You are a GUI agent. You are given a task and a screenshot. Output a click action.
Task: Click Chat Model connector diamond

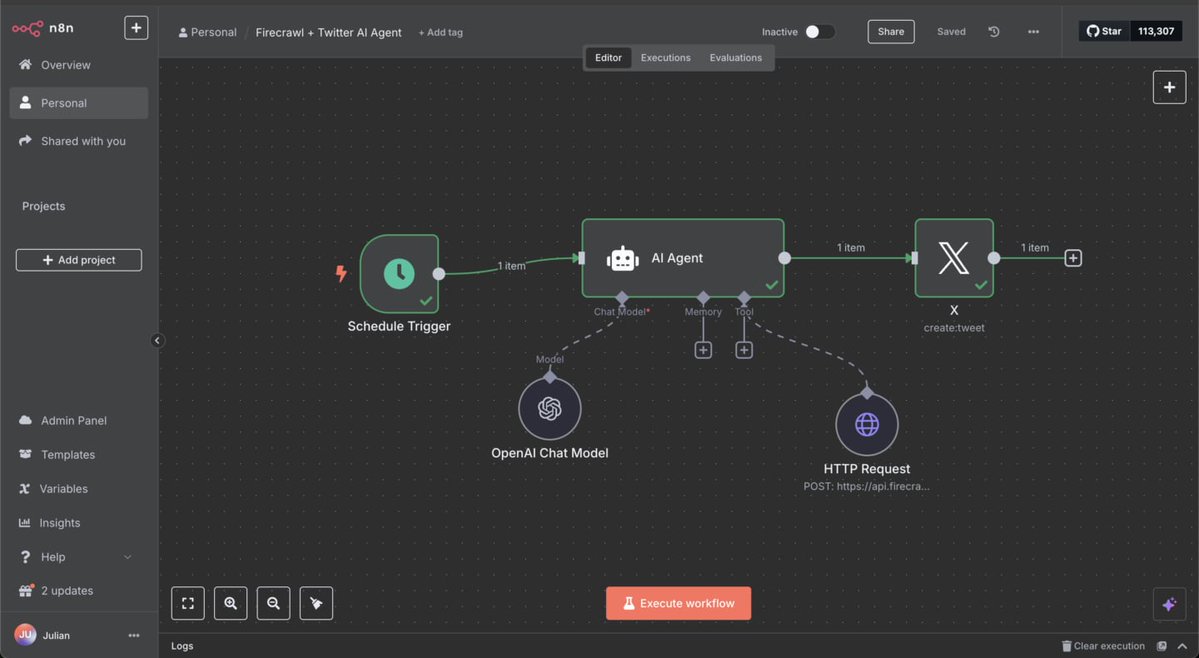click(622, 297)
